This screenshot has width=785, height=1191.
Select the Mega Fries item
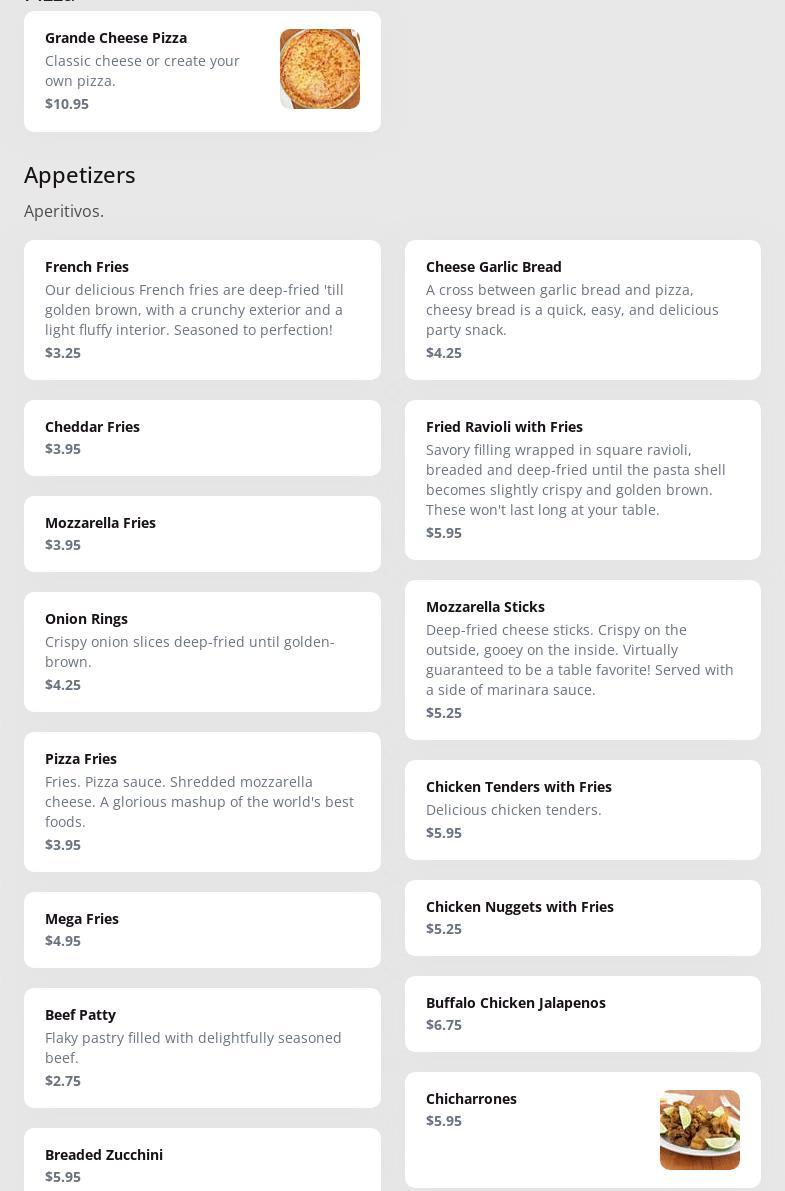coord(202,929)
